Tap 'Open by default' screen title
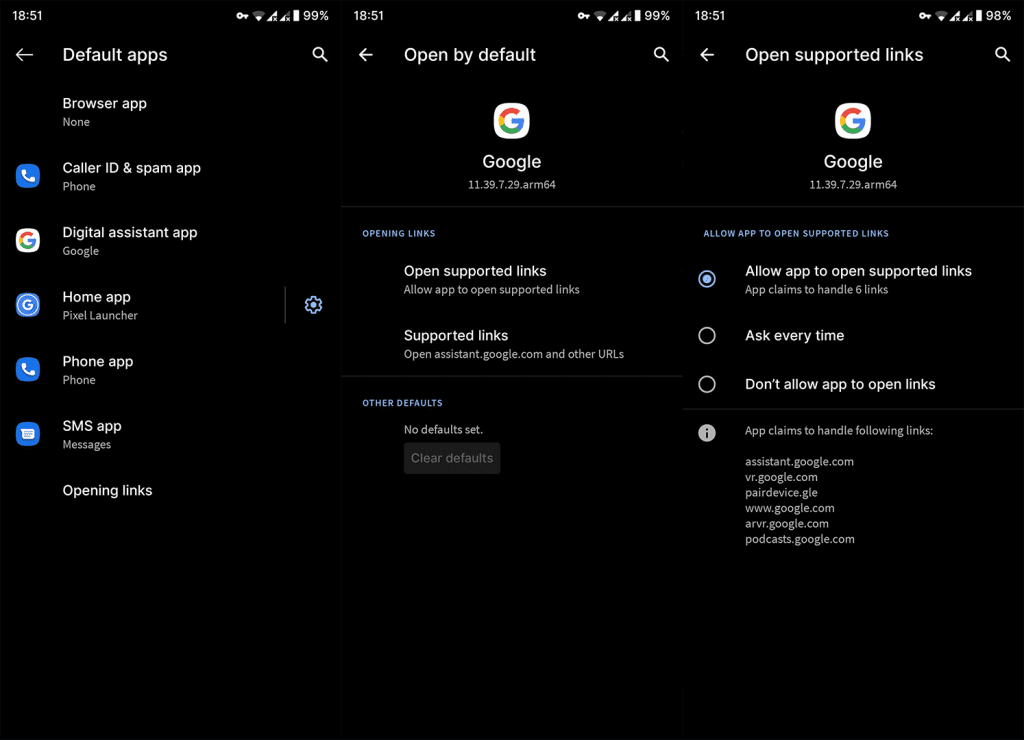This screenshot has height=740, width=1024. tap(470, 55)
